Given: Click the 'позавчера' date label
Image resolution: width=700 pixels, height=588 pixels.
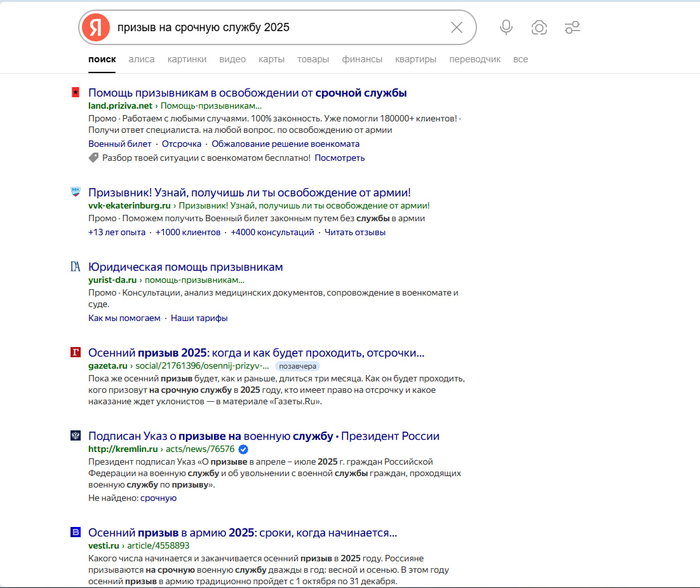Looking at the screenshot, I should pos(297,366).
